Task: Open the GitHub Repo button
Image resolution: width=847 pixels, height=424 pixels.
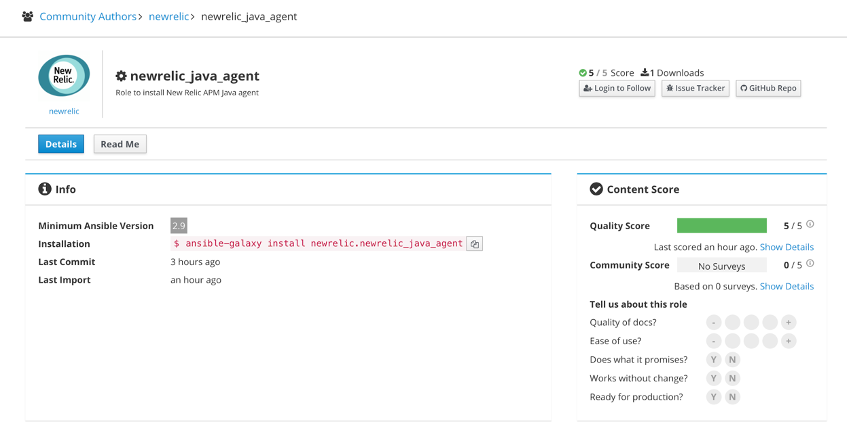Action: coord(768,88)
